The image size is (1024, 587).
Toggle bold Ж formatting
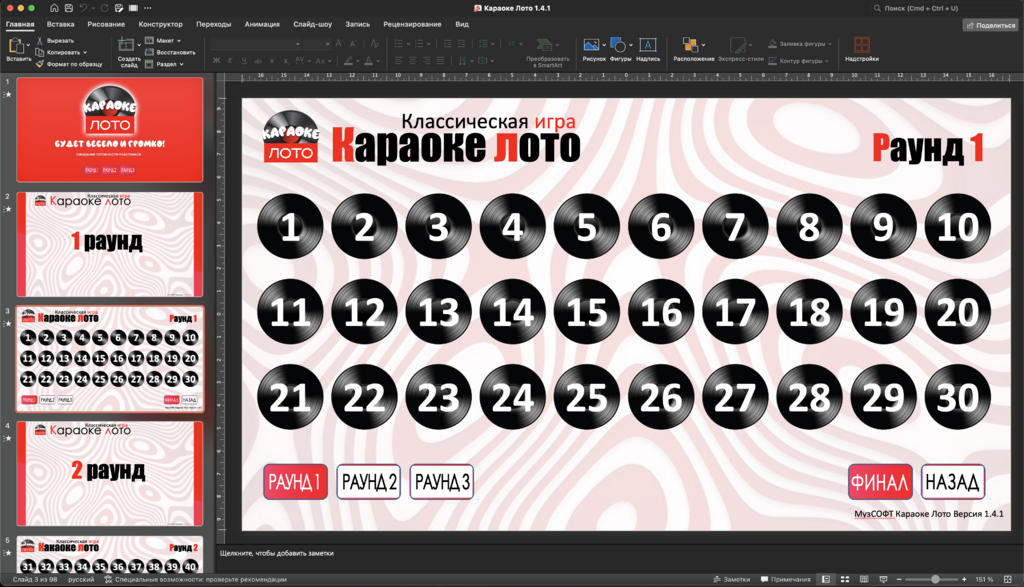(x=216, y=61)
